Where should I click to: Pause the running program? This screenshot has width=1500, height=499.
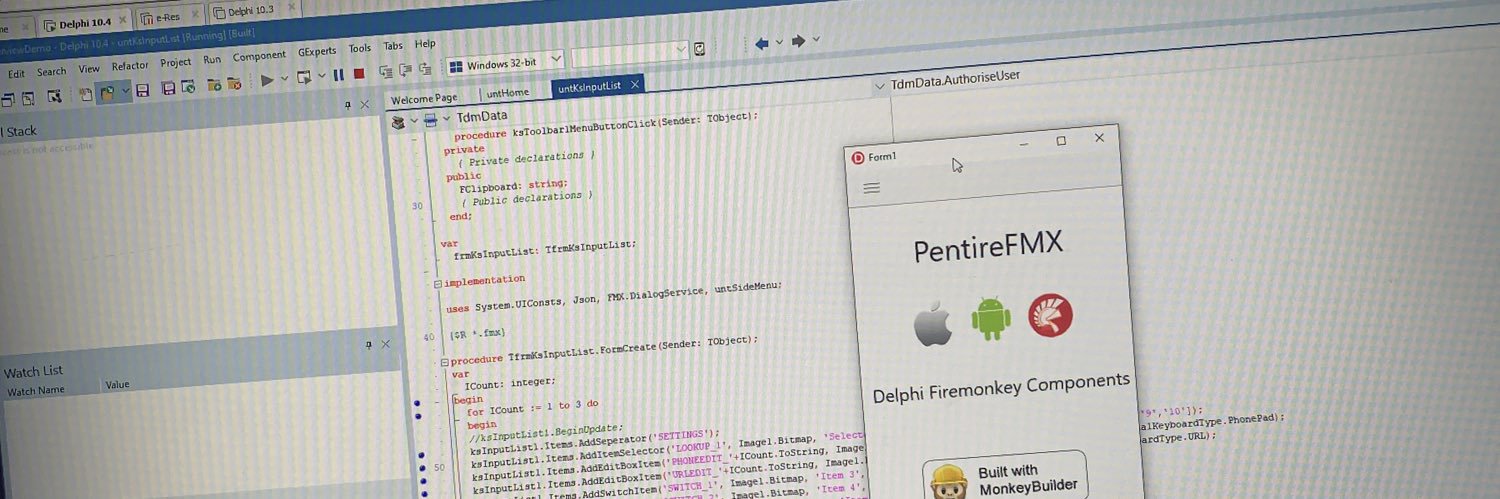[338, 75]
